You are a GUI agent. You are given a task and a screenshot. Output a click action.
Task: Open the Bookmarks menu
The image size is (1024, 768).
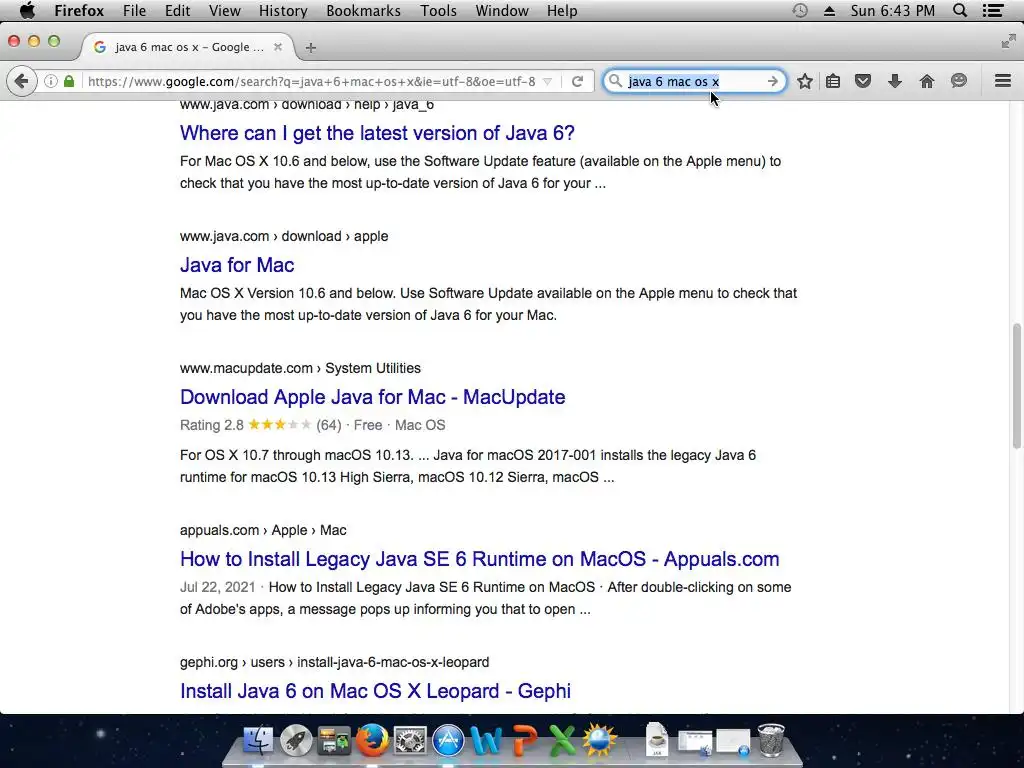[364, 10]
